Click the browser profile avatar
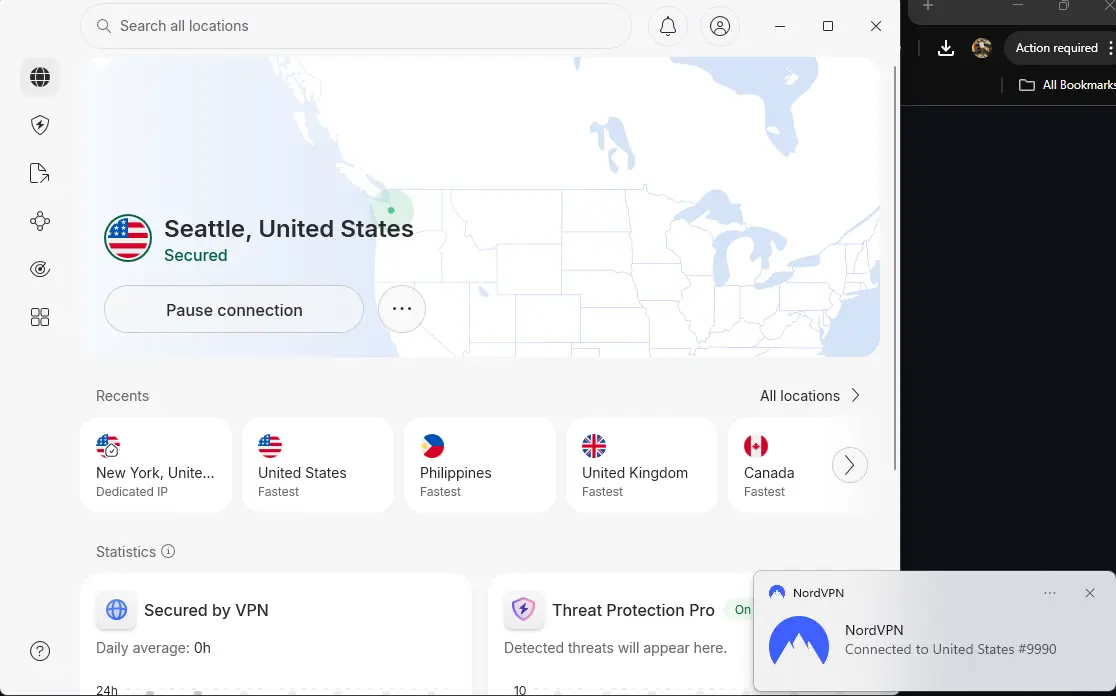The height and width of the screenshot is (696, 1116). tap(981, 48)
